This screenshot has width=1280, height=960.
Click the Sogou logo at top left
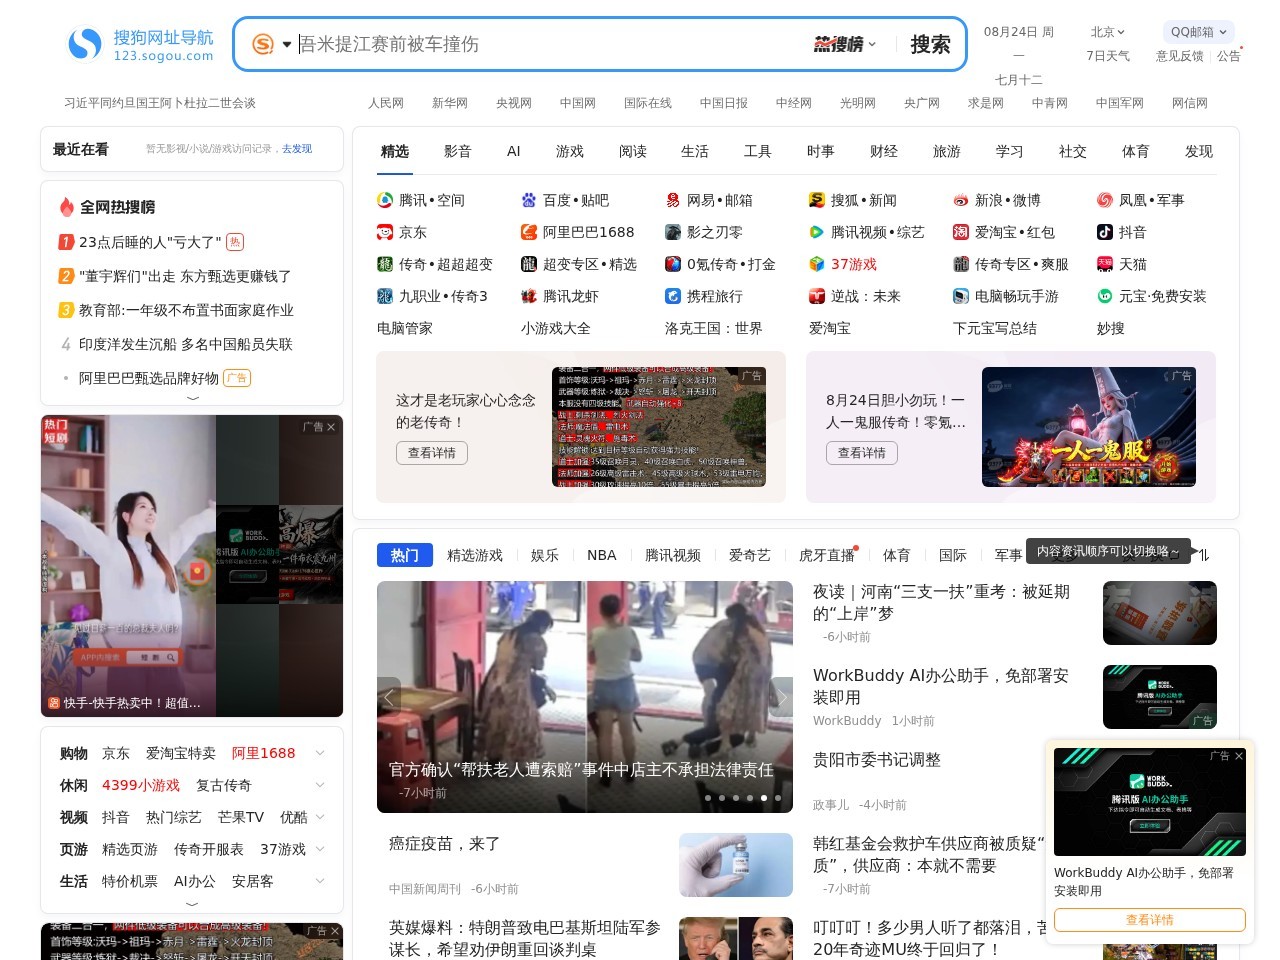(x=141, y=44)
